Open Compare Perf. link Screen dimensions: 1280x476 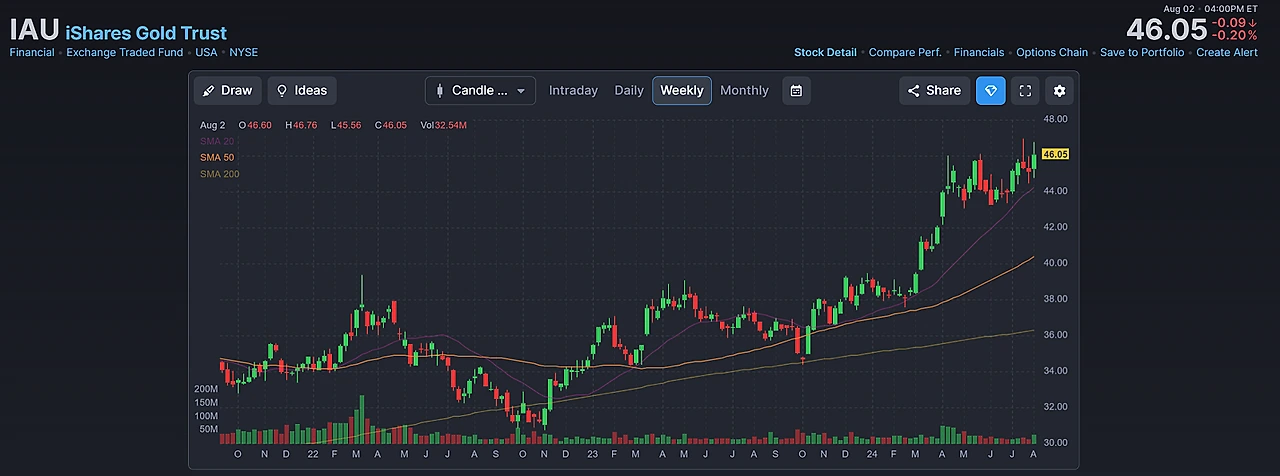pos(905,52)
